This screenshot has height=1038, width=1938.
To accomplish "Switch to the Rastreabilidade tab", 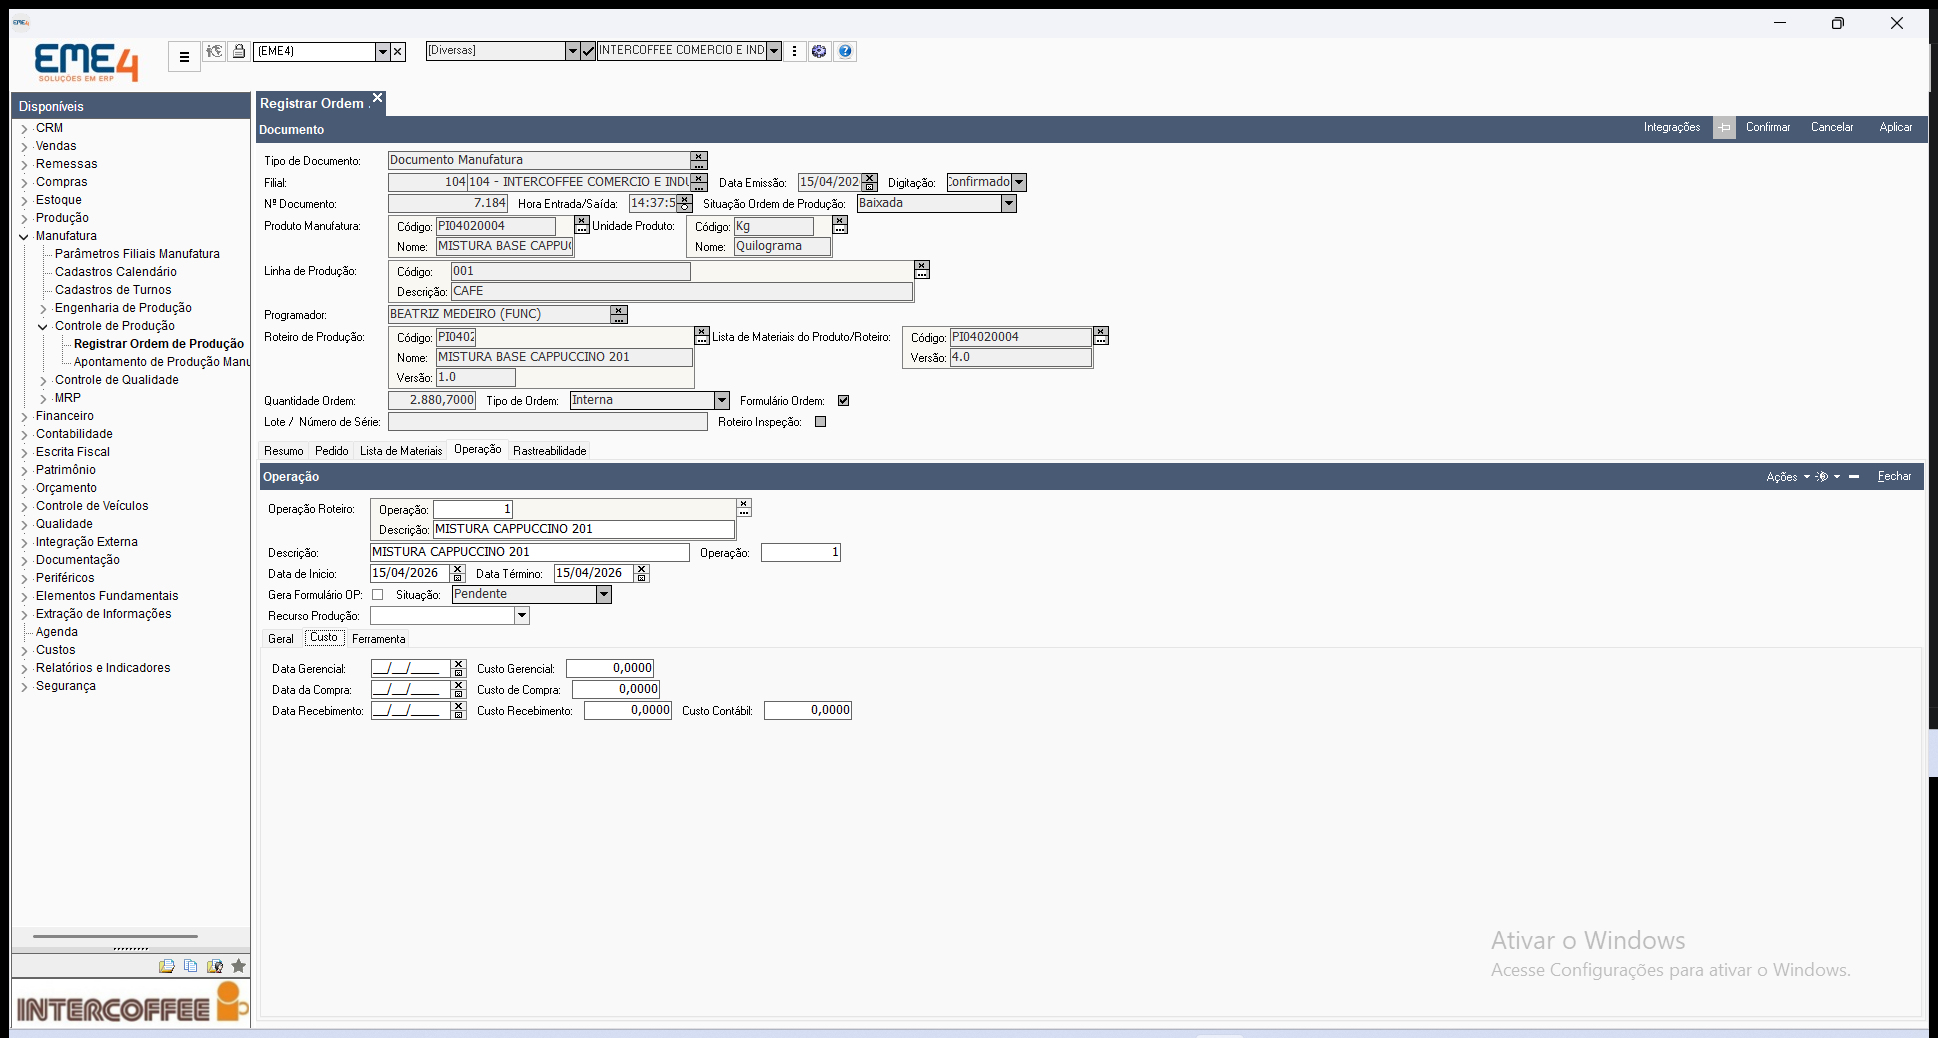I will click(x=550, y=451).
